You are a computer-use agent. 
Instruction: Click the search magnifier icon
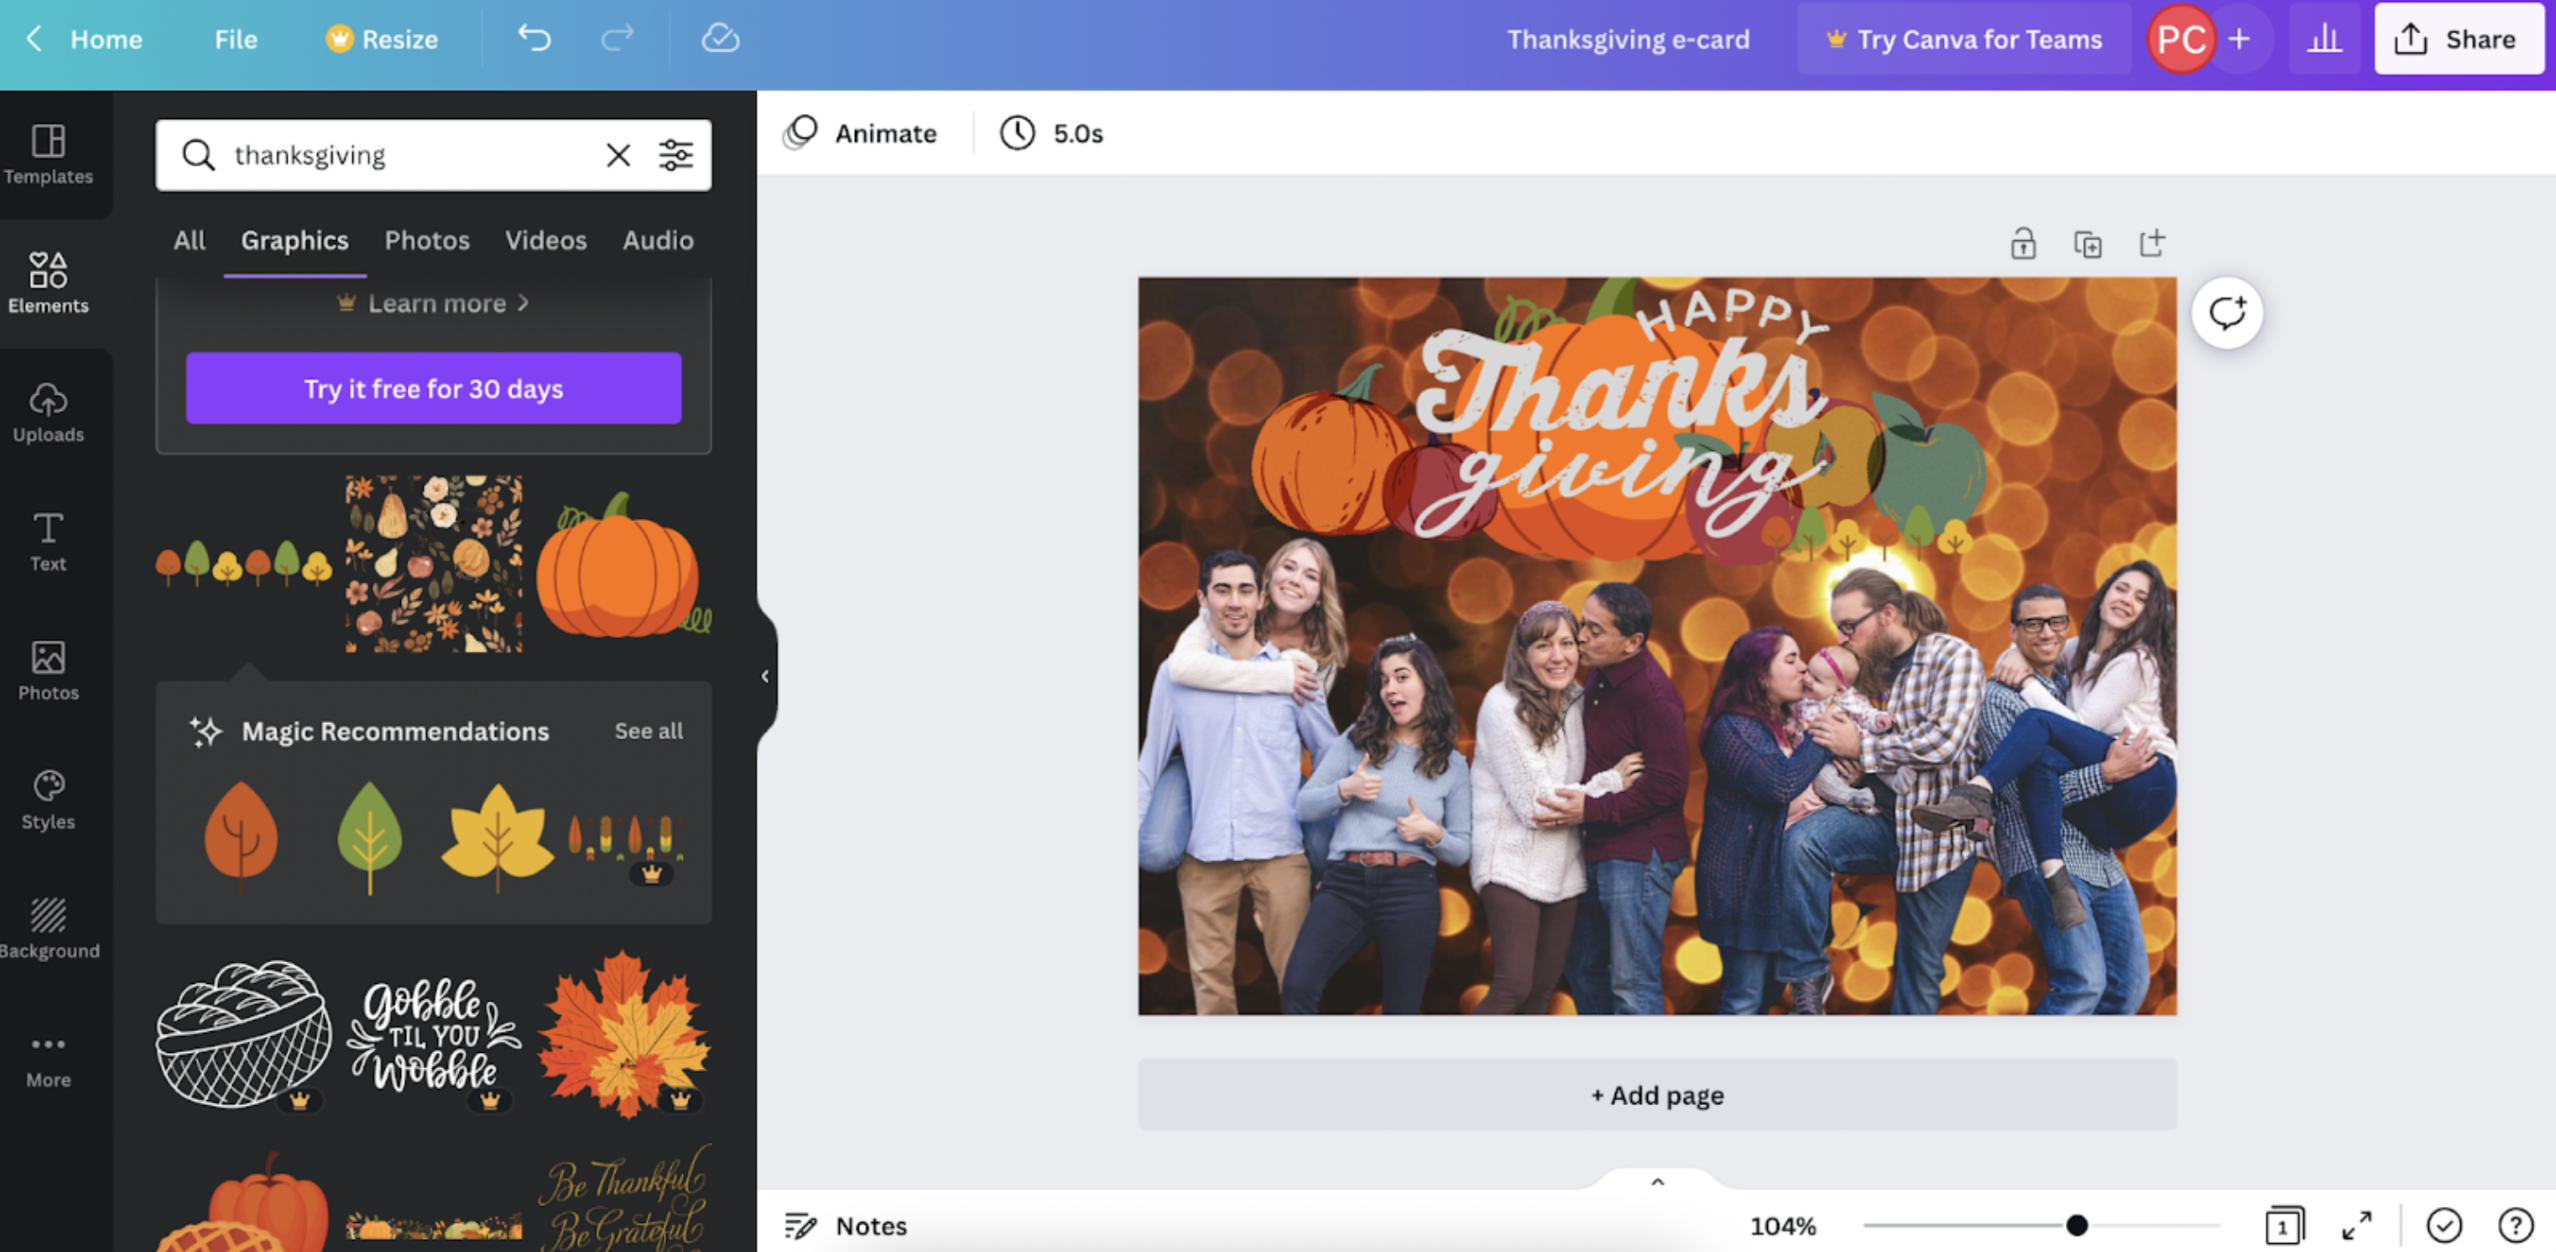coord(198,155)
